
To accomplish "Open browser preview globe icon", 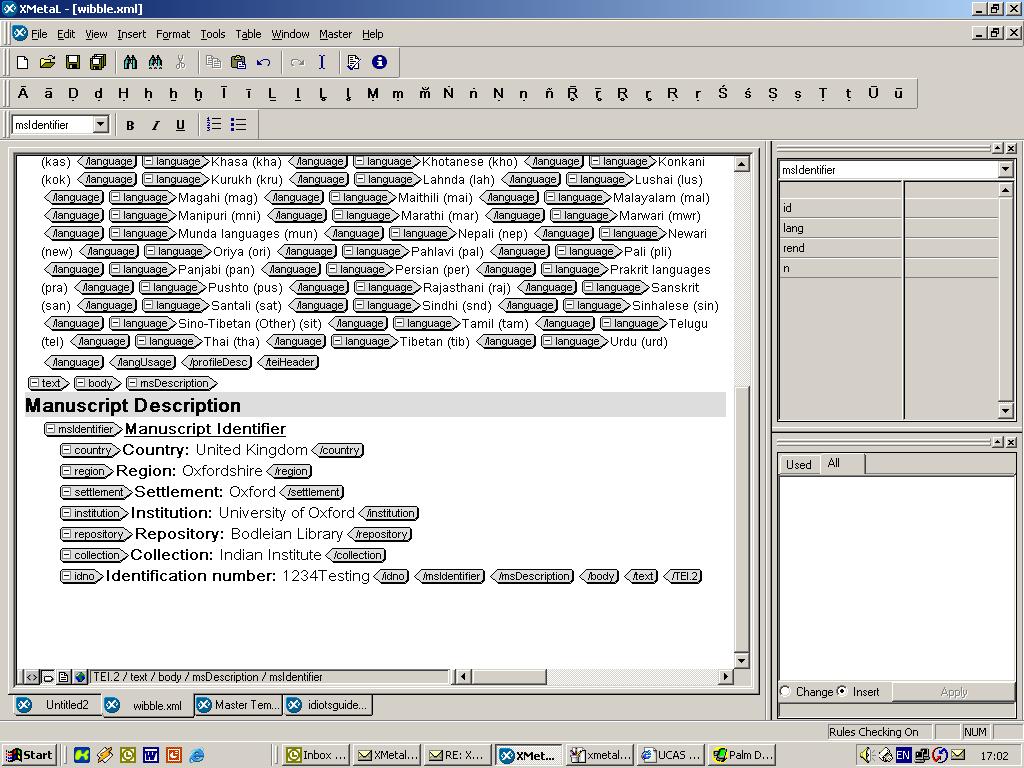I will (80, 677).
